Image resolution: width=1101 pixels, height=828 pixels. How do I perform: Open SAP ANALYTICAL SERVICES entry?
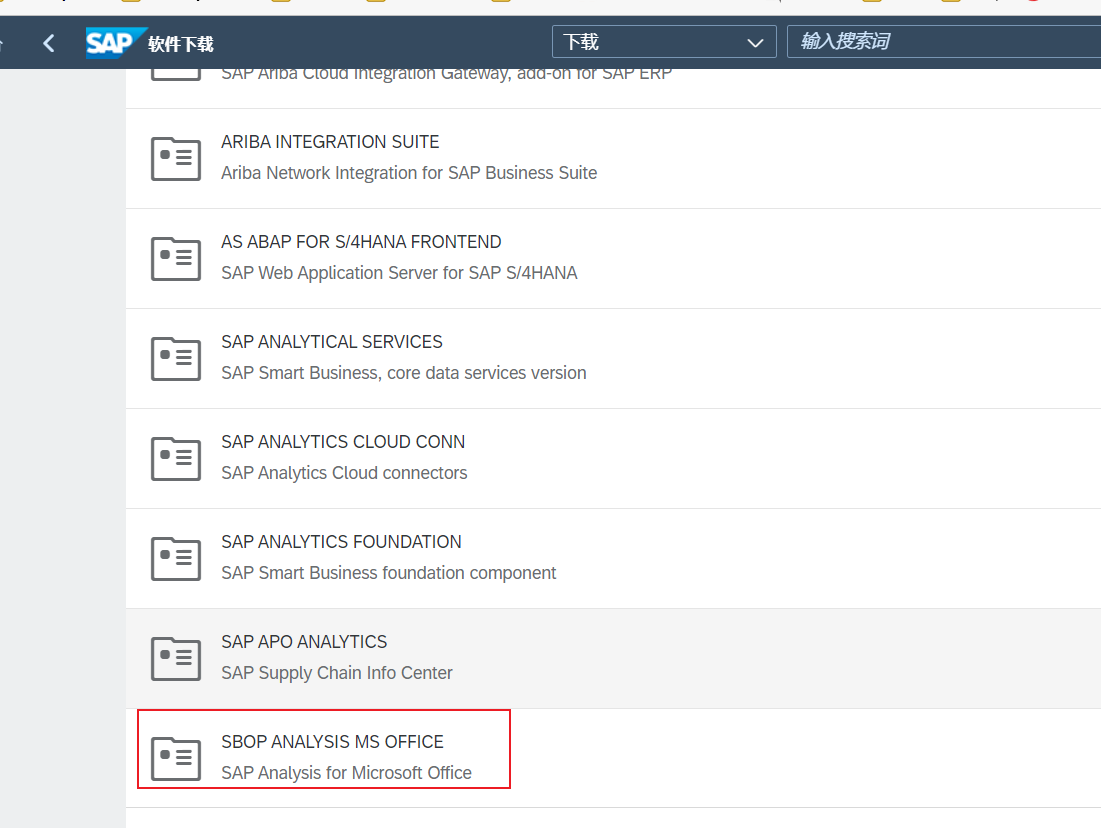click(331, 342)
